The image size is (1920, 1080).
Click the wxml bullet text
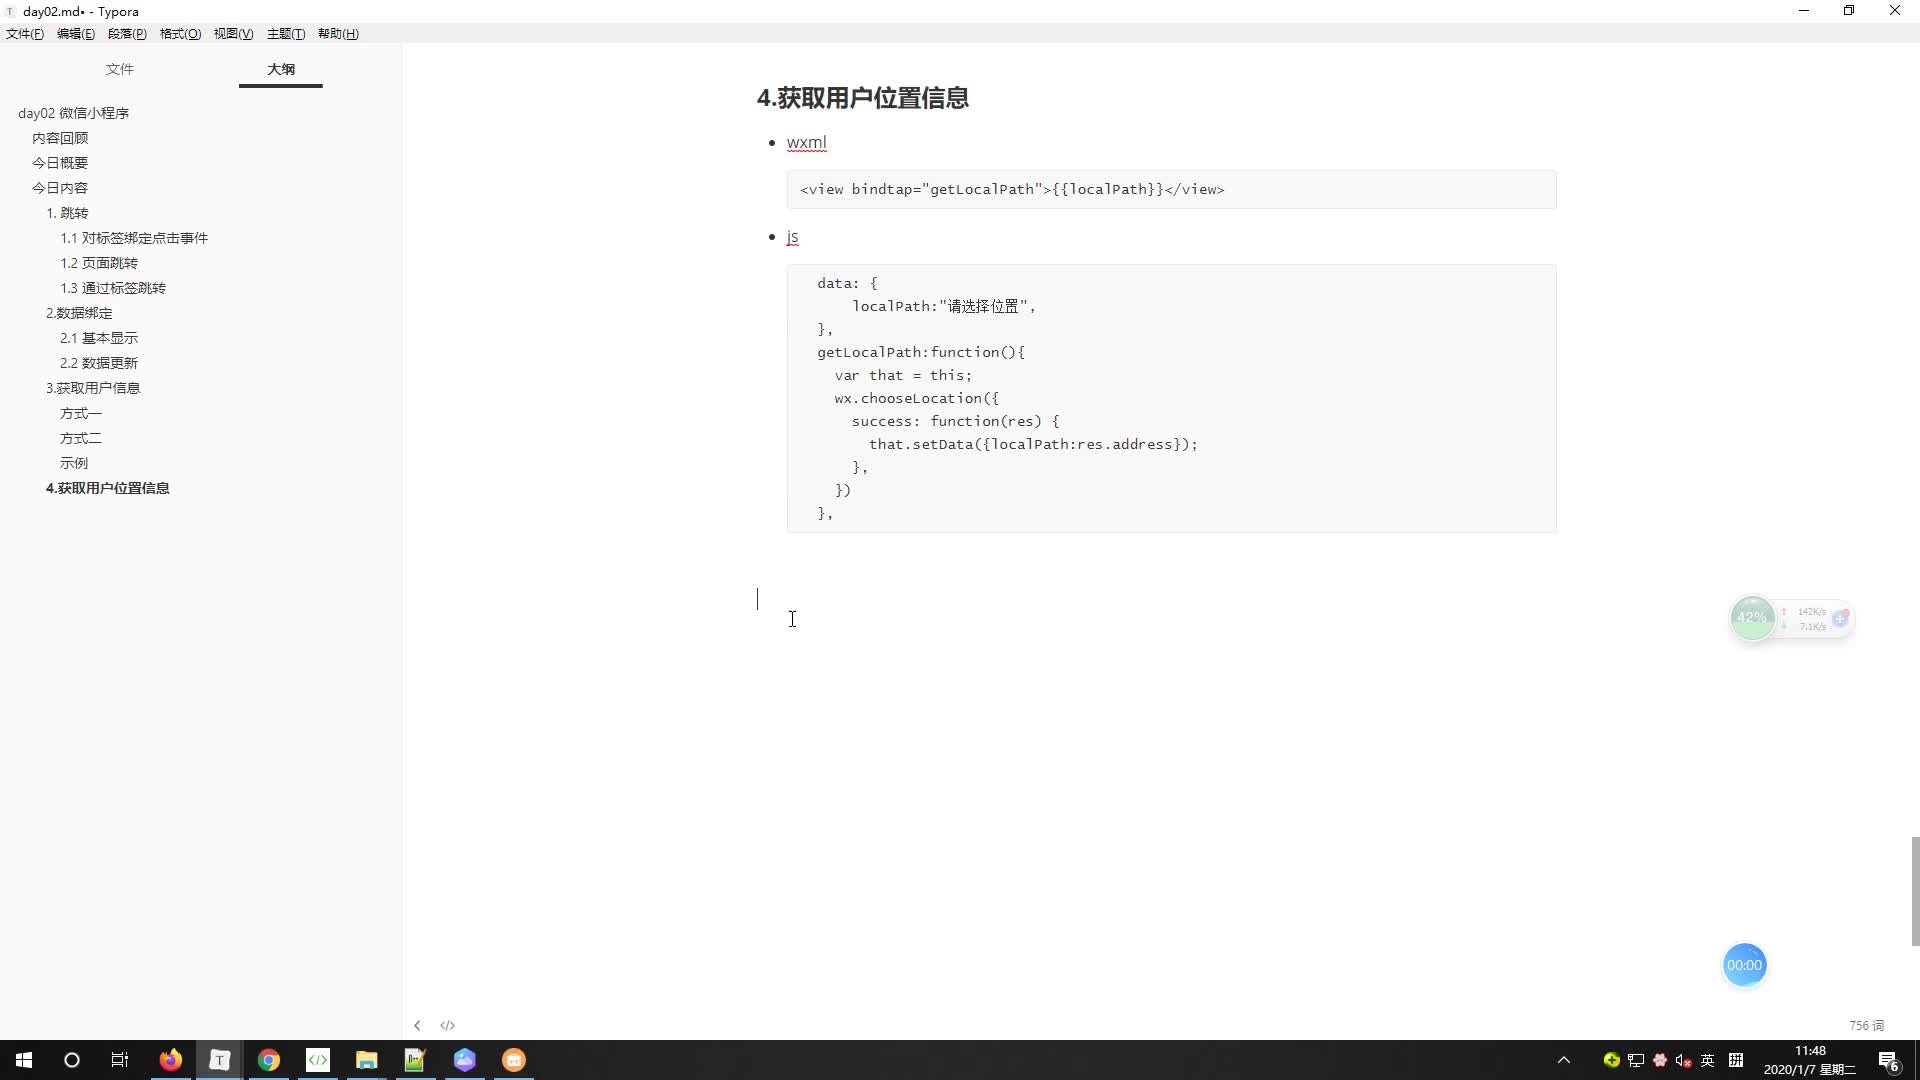tap(806, 142)
